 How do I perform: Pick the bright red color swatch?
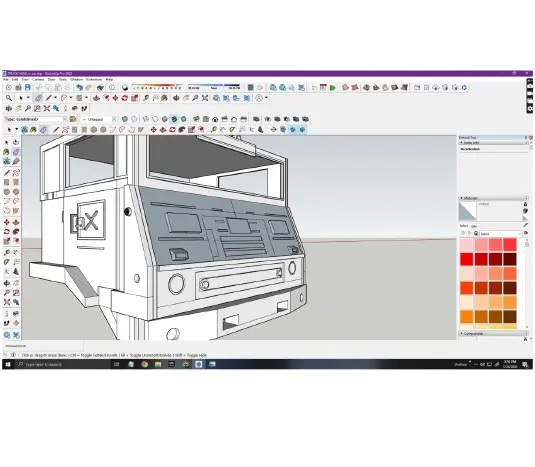(x=466, y=259)
